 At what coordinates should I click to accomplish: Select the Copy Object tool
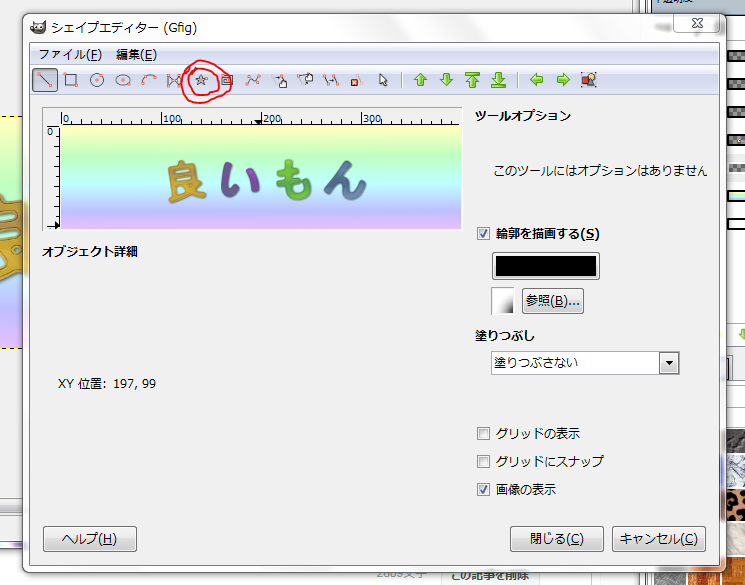pos(331,80)
